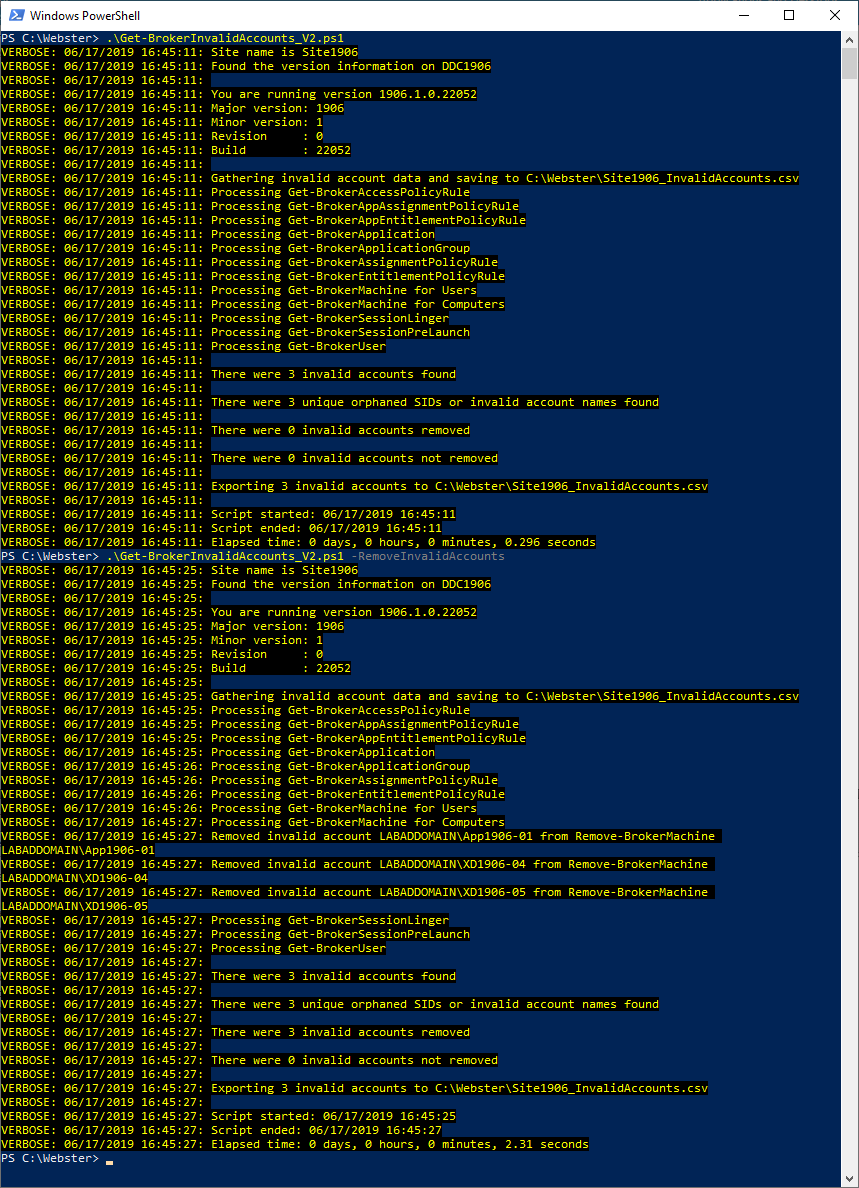Click 'Elapsed time' line showing 0.296 seconds
Viewport: 859px width, 1188px height.
tap(298, 542)
